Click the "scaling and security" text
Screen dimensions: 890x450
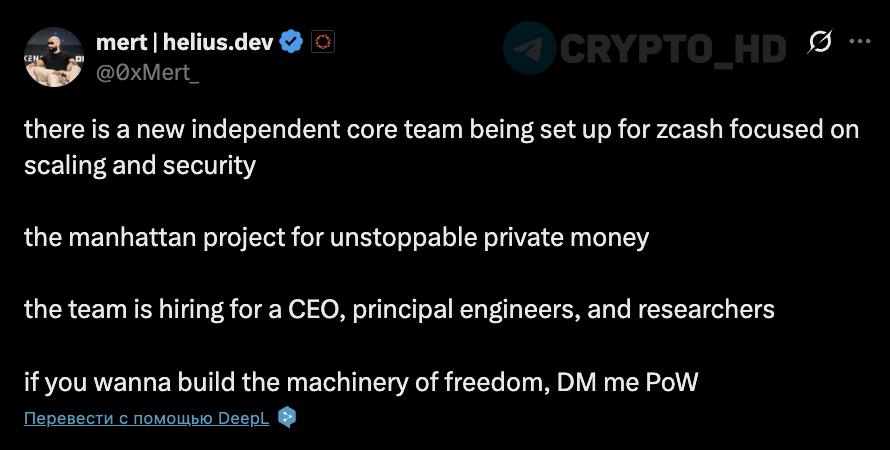click(140, 164)
